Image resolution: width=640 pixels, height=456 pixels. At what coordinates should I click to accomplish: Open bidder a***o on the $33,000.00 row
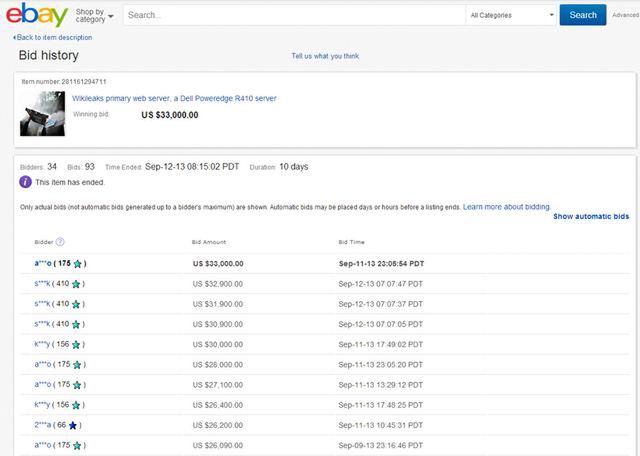click(43, 263)
